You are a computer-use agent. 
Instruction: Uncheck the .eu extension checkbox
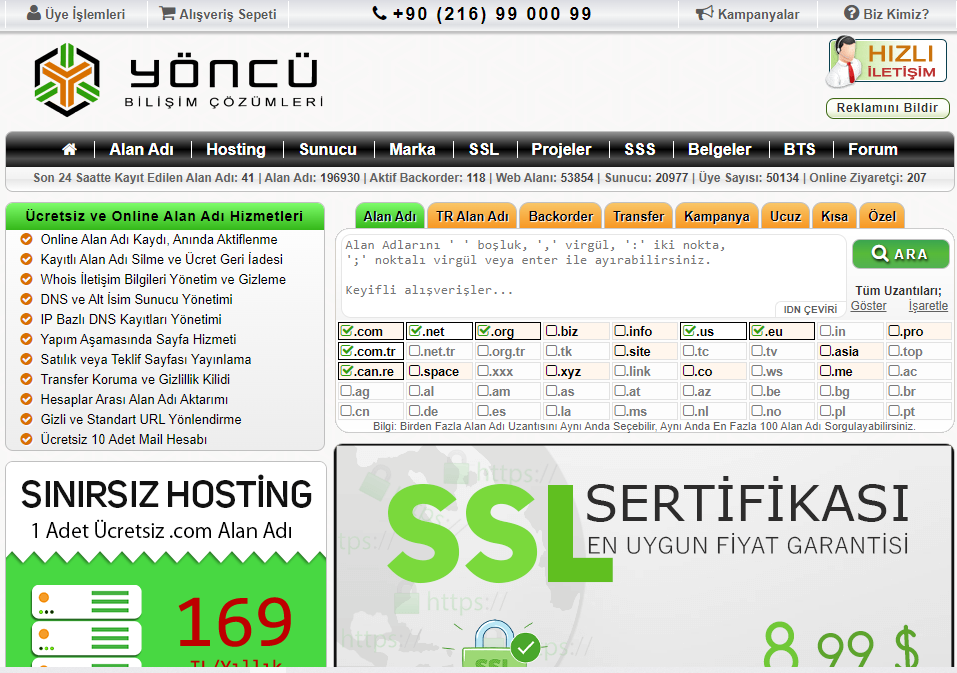757,331
